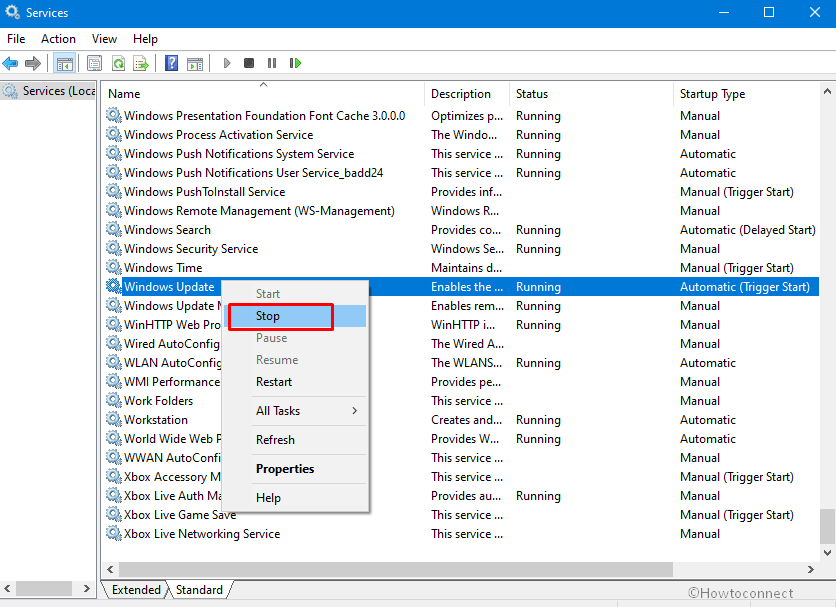Click 'Automatic (Trigger Start)' in Windows Update row

(x=745, y=287)
